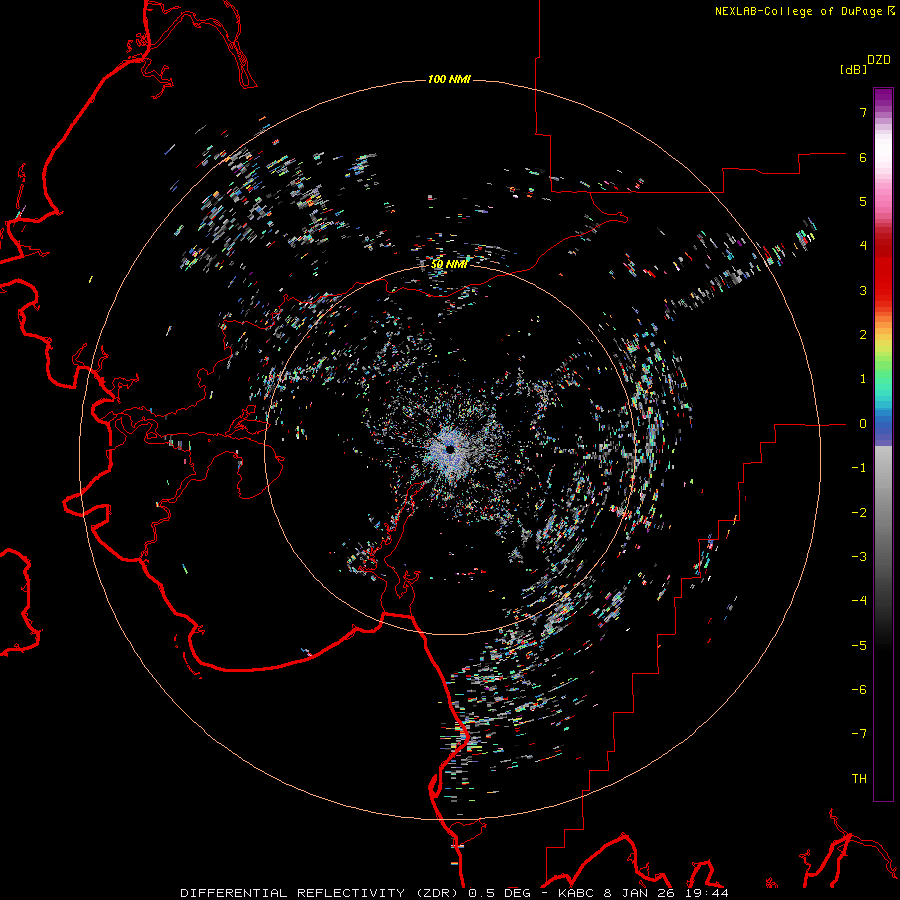Click the 3 value on color scale

click(863, 290)
